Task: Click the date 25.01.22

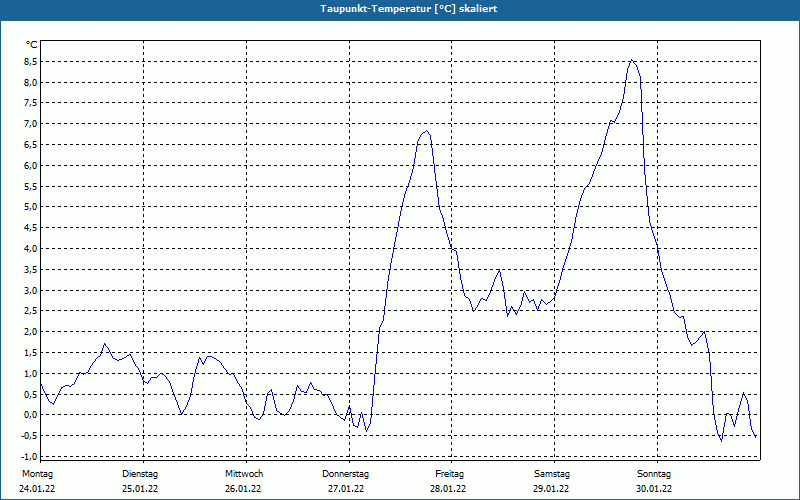Action: click(140, 489)
